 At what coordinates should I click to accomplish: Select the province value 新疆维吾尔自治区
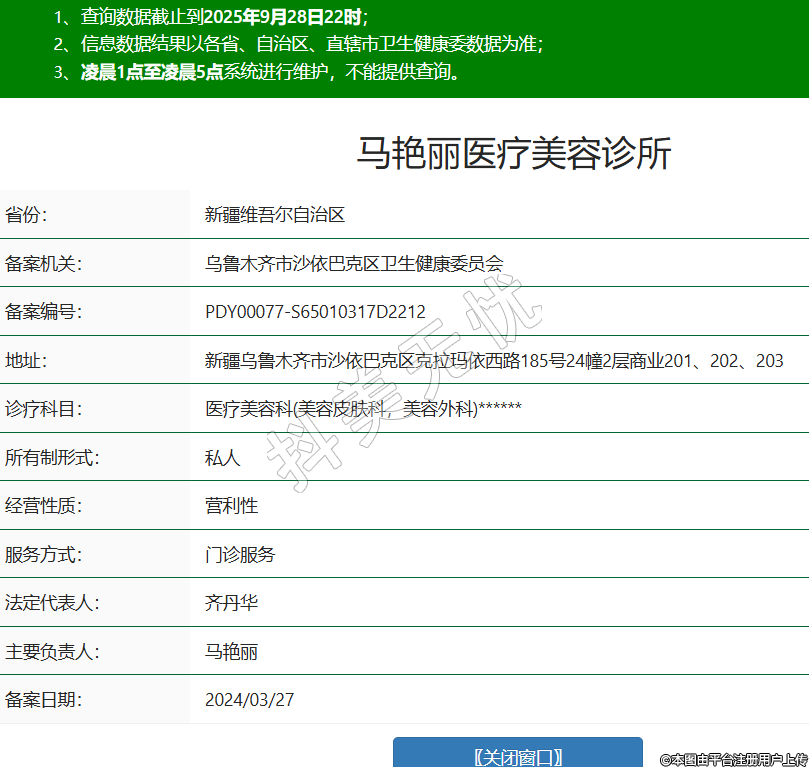(x=275, y=214)
